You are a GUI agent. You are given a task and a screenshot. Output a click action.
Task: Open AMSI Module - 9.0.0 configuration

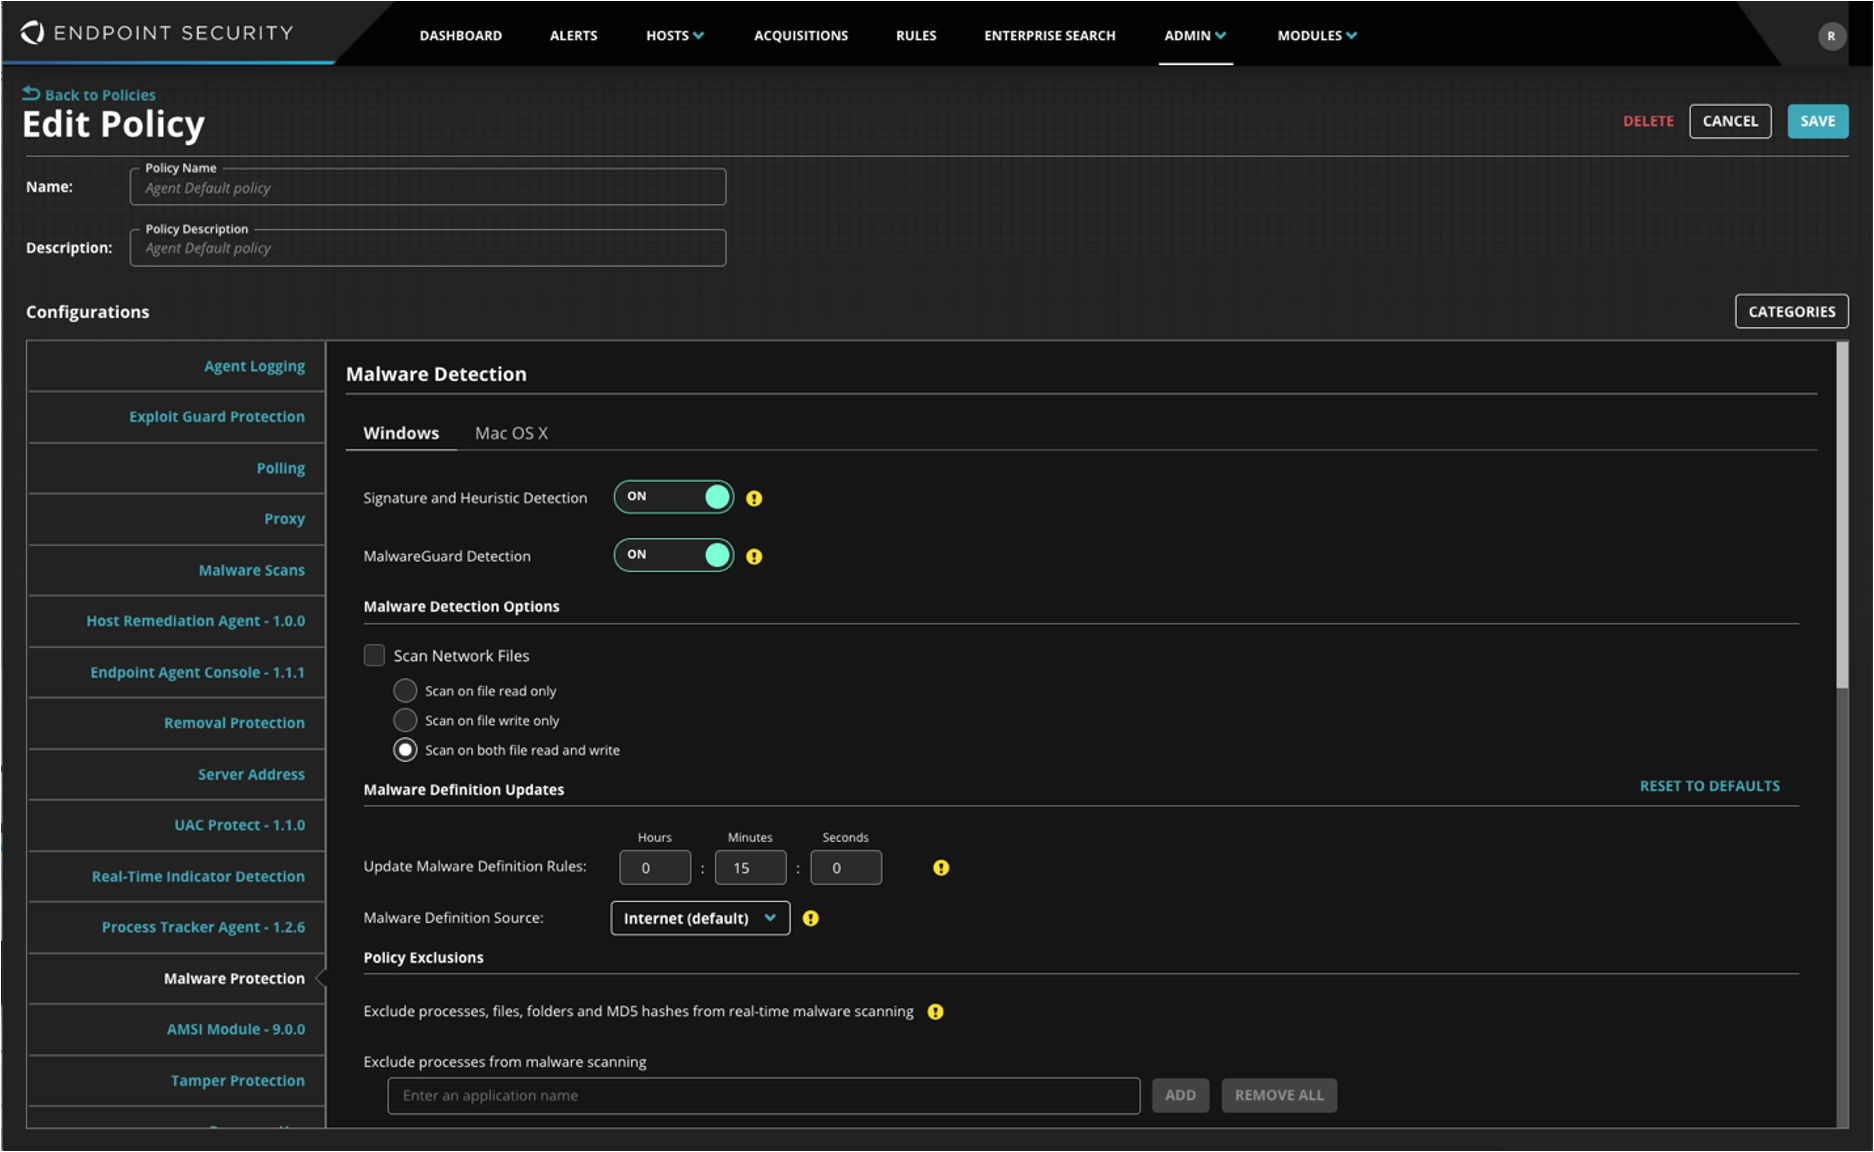(x=177, y=1029)
